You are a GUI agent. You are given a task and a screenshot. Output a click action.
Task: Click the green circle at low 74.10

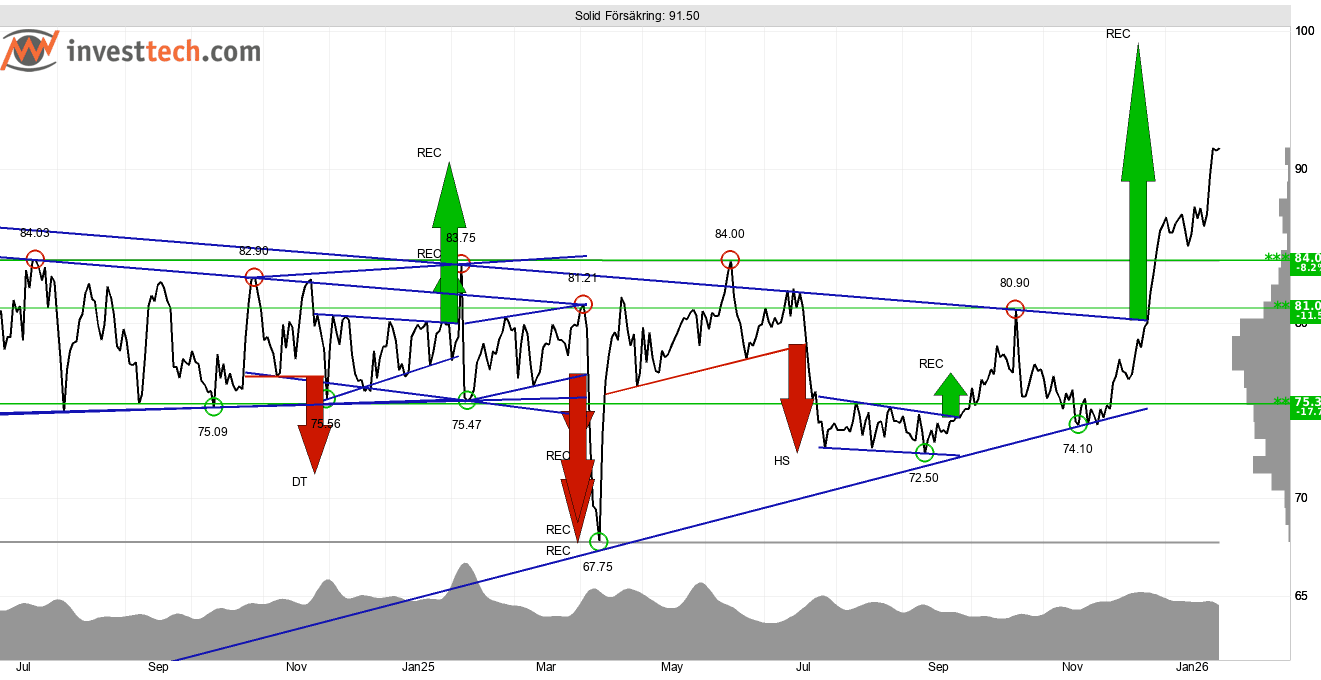1077,424
